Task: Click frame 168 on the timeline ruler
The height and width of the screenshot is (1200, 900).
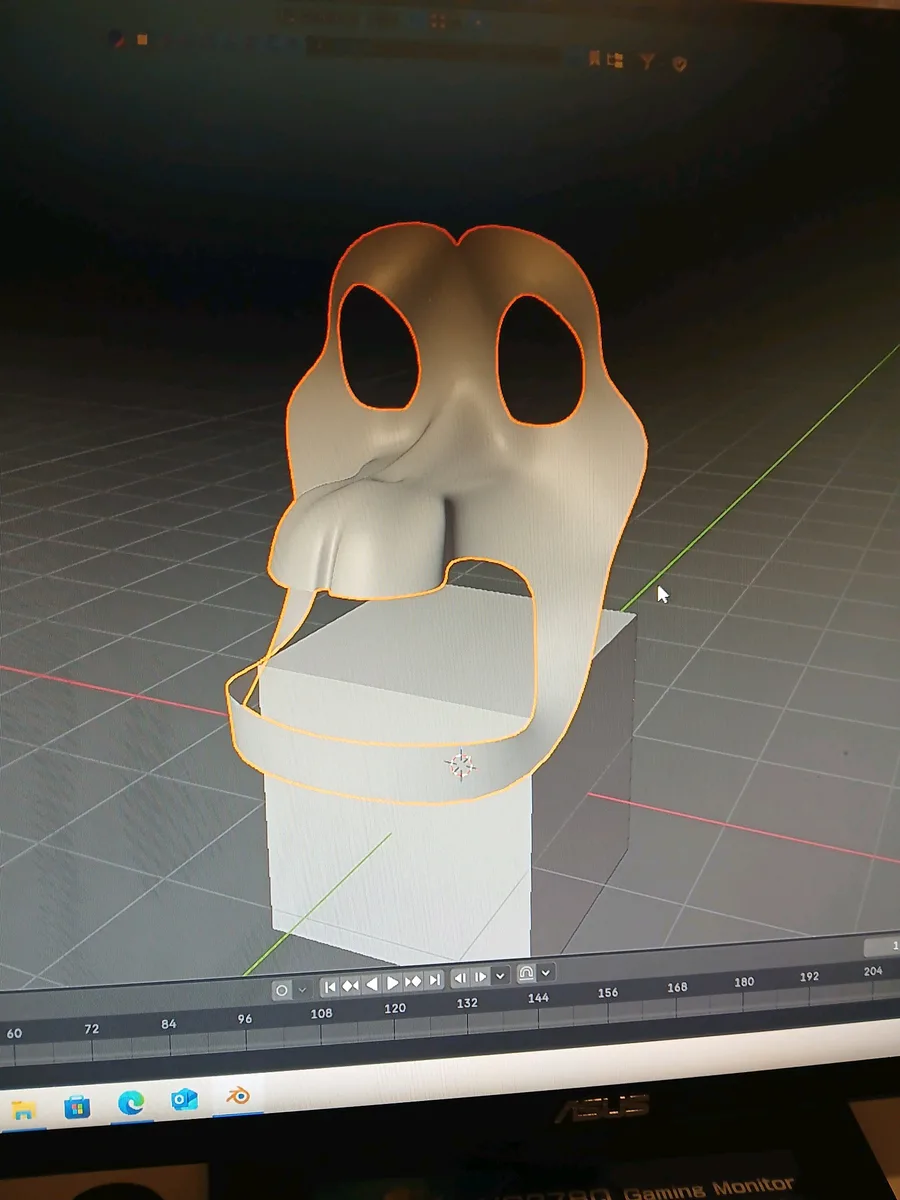Action: coord(677,987)
